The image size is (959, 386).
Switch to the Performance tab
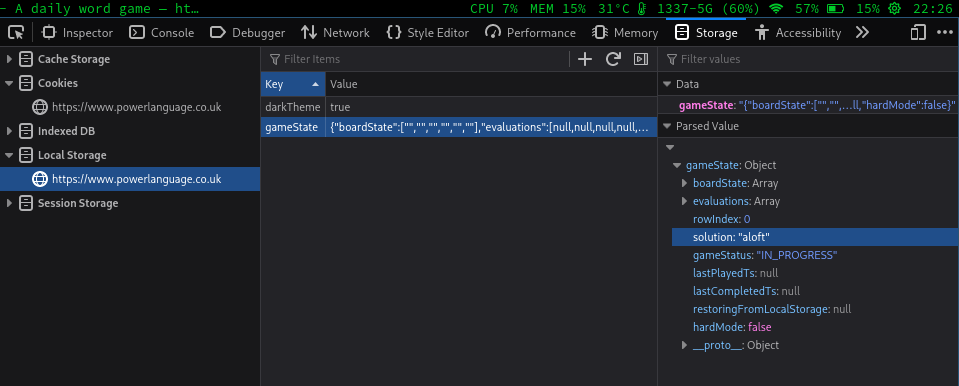(530, 32)
